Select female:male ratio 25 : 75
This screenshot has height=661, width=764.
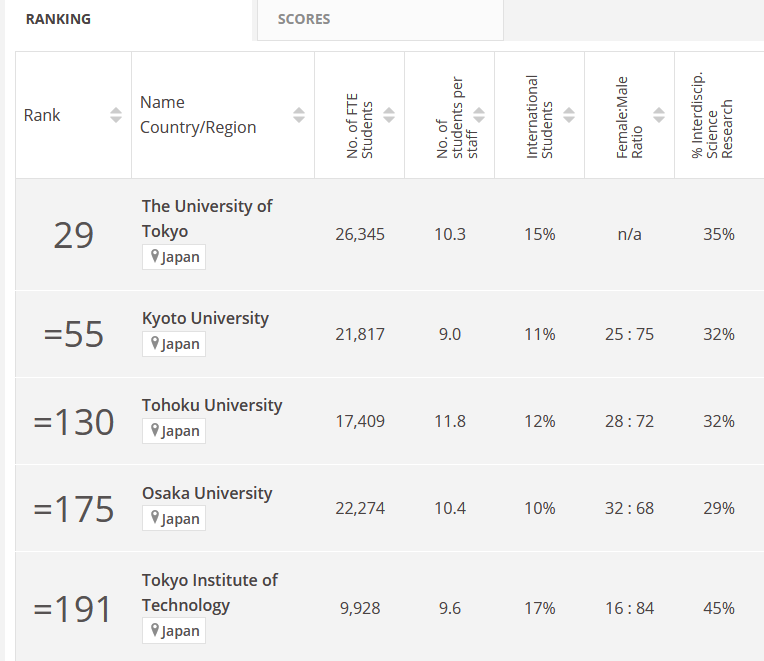(630, 334)
